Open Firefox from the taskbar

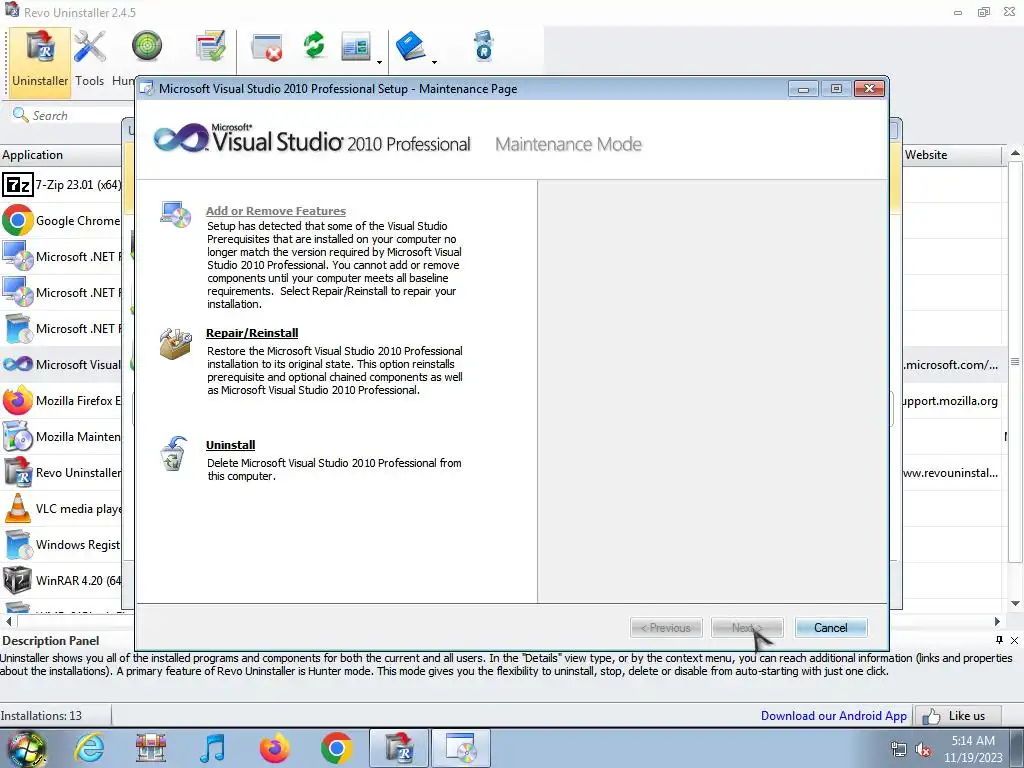tap(274, 748)
